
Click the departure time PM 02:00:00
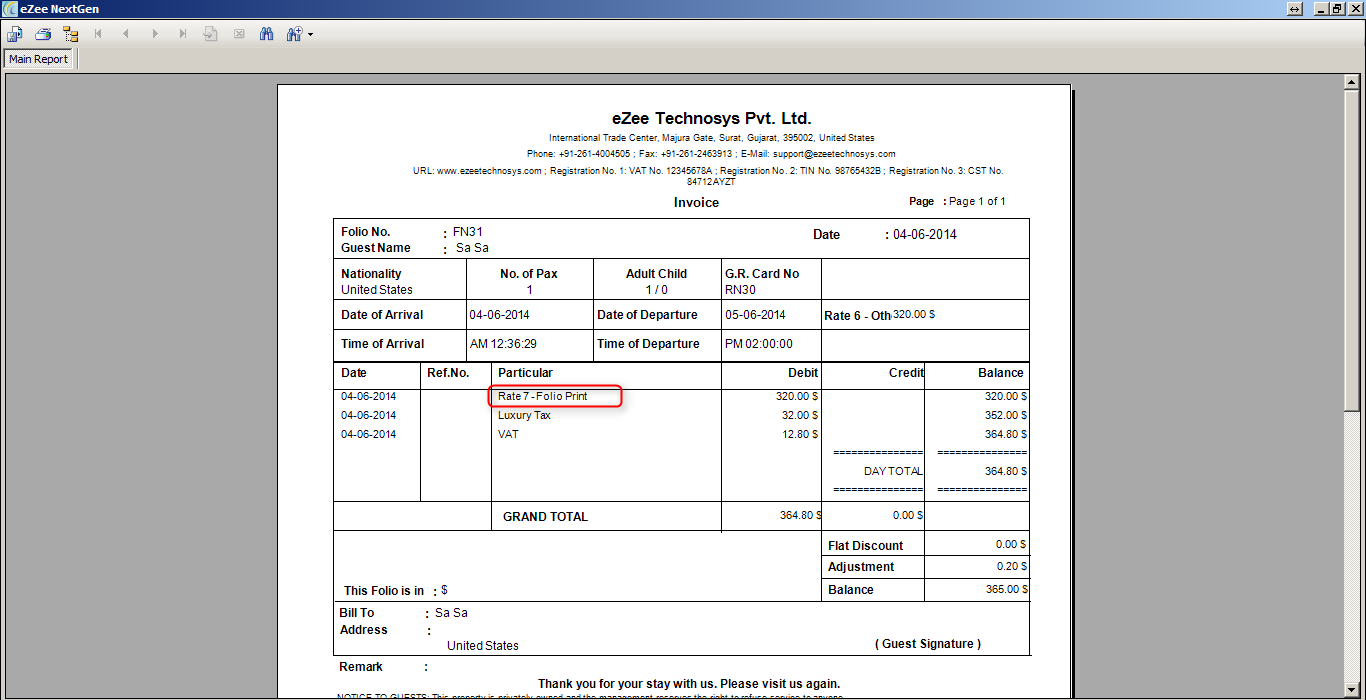point(759,343)
